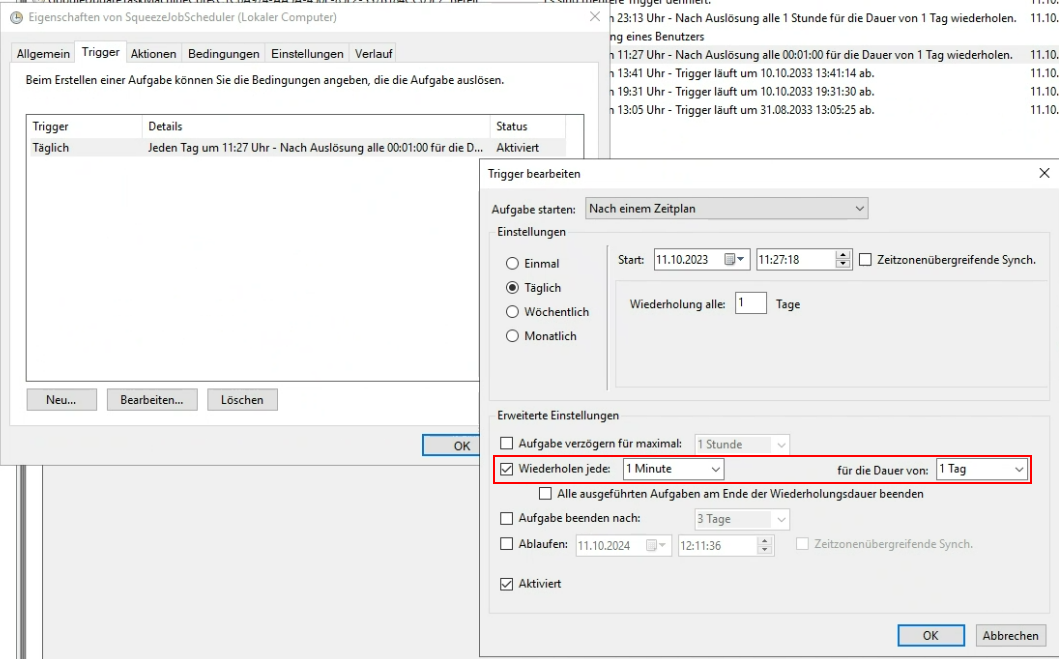
Task: Enable Aufgabe verzögern für maximal checkbox
Action: coord(507,444)
